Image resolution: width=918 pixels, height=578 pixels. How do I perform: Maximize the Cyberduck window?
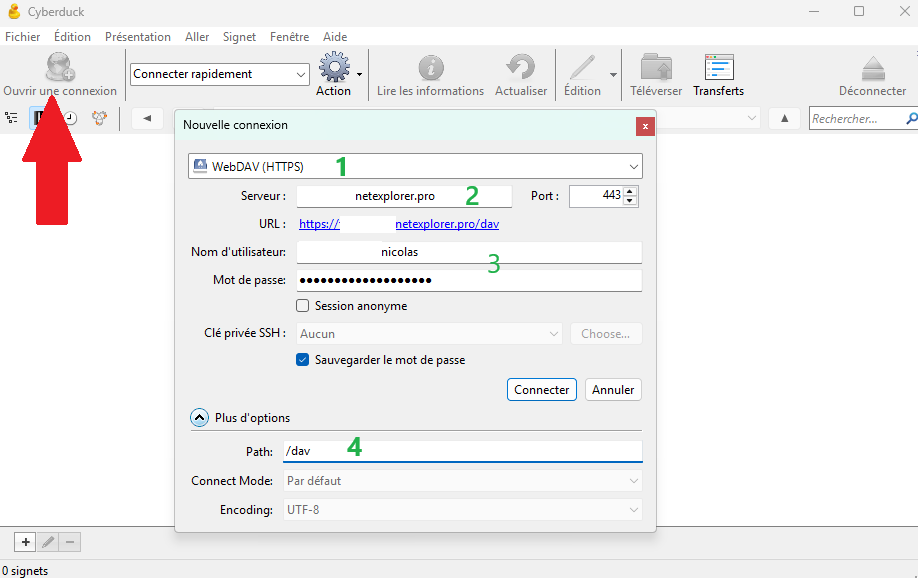click(859, 11)
